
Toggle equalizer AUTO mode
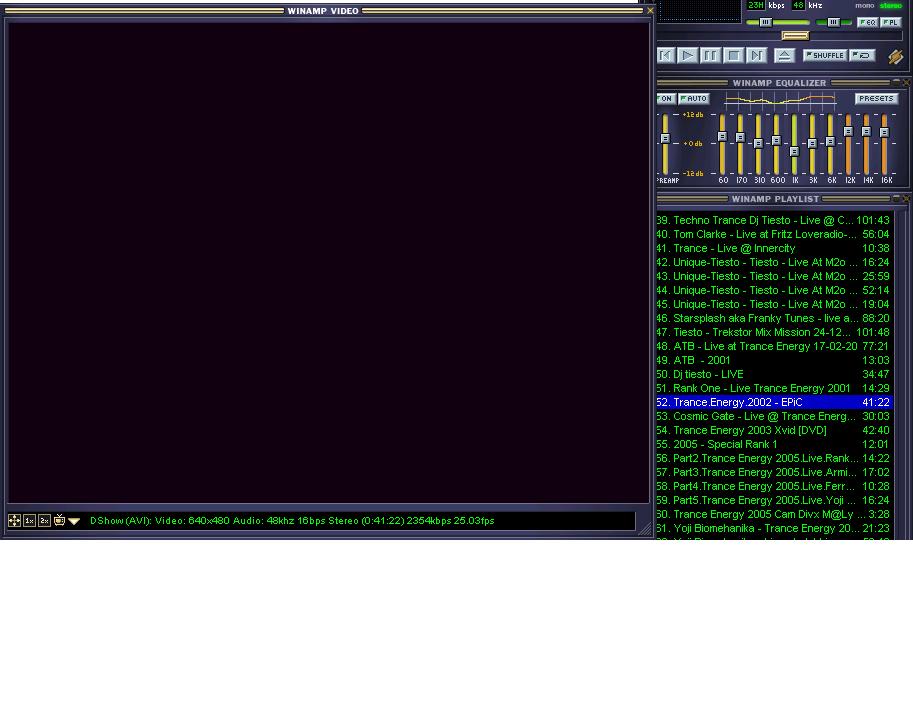click(693, 99)
